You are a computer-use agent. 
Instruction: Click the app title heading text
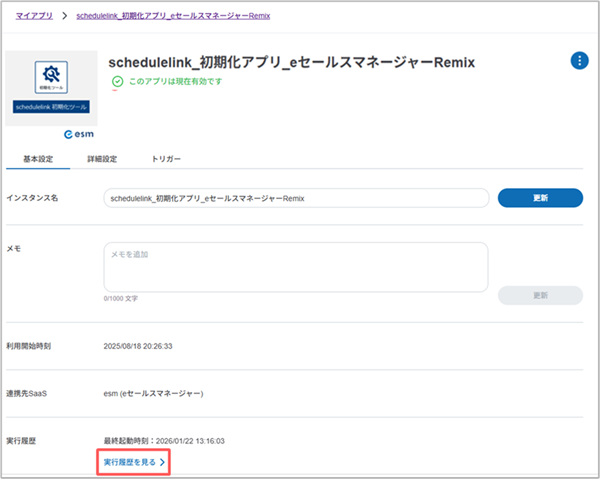(x=291, y=62)
